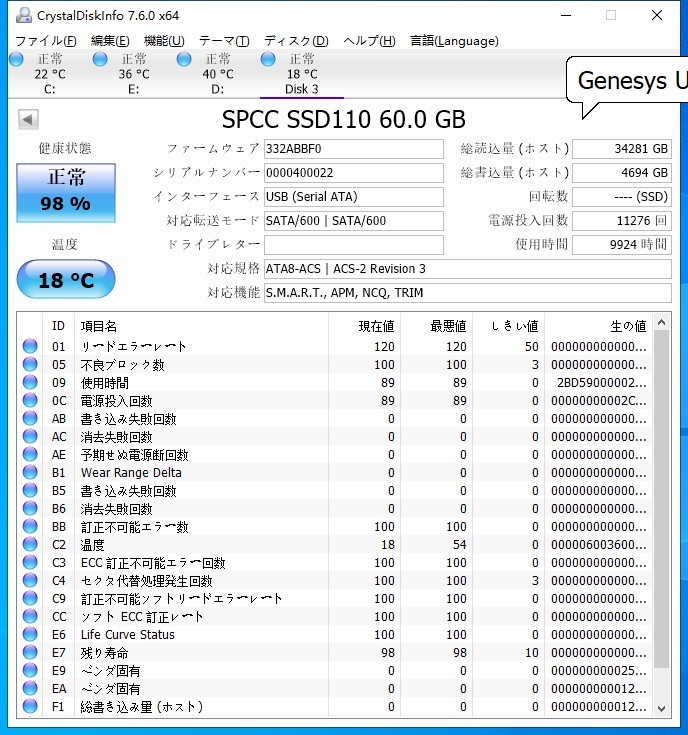The width and height of the screenshot is (688, 735).
Task: Click the SPCC SSD110 60.0 GB title
Action: (x=344, y=119)
